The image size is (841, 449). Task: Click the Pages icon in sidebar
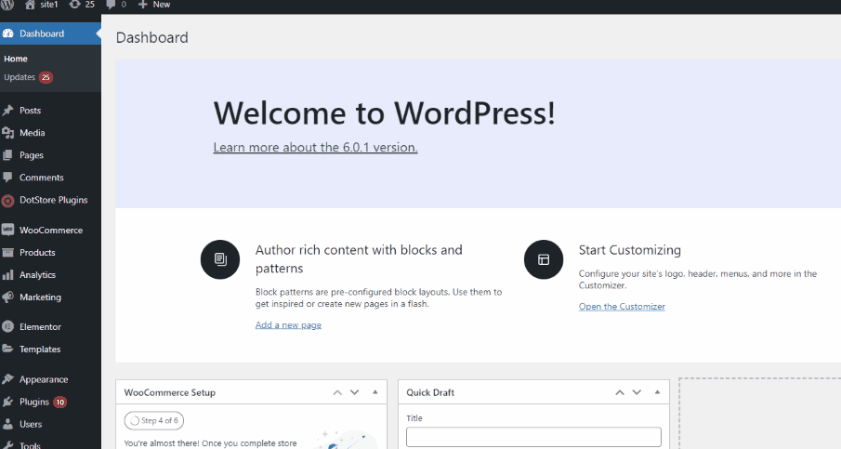pyautogui.click(x=8, y=156)
